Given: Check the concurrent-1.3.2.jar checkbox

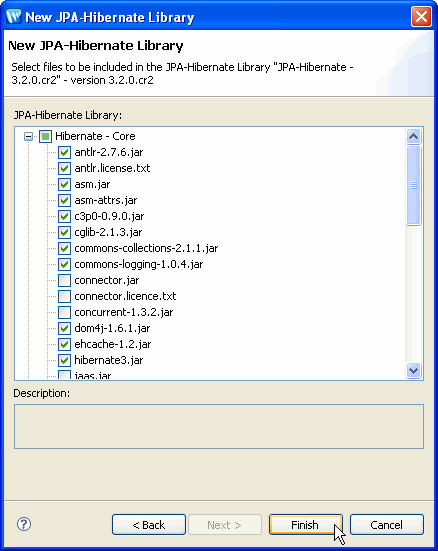Looking at the screenshot, I should [x=64, y=312].
